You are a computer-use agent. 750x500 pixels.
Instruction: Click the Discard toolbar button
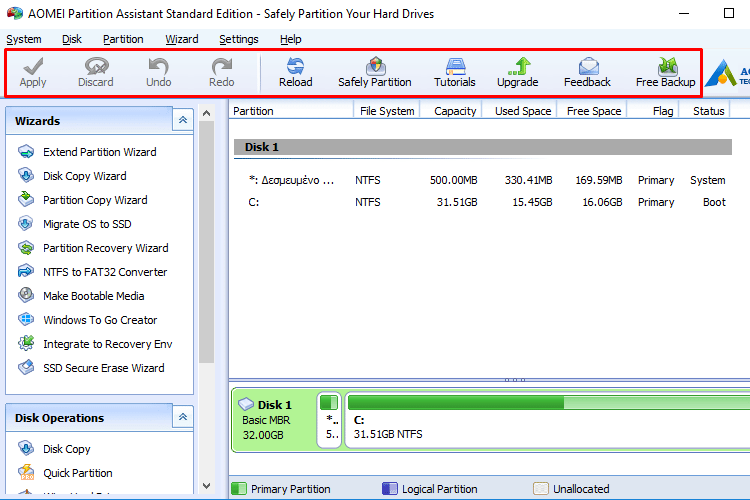pos(96,73)
